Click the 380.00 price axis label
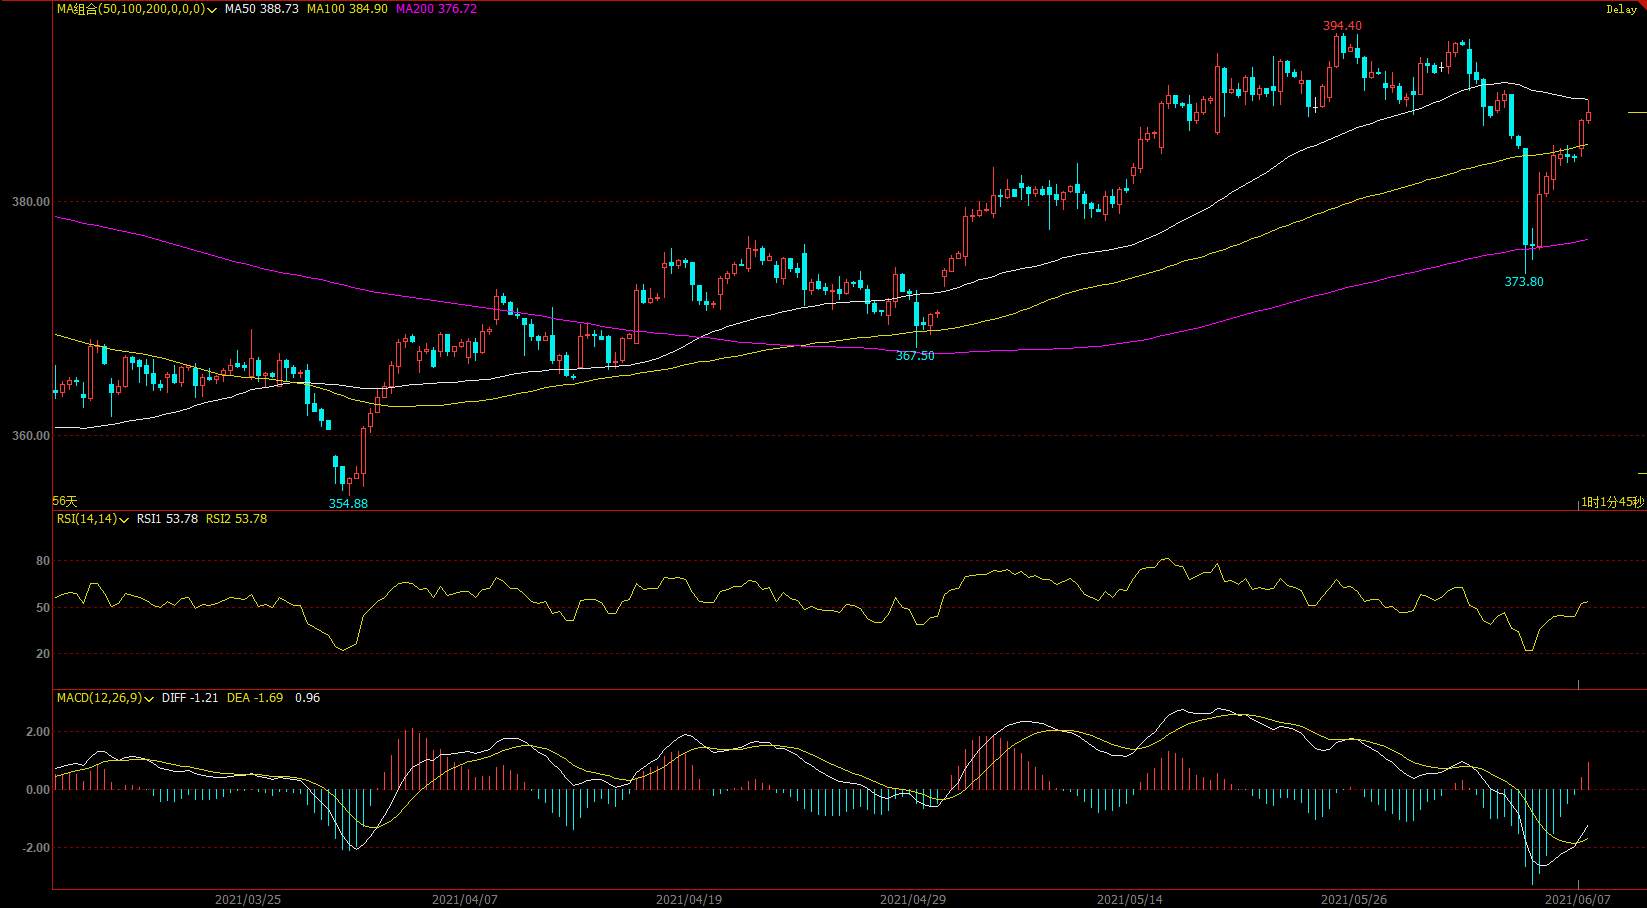1647x908 pixels. (x=31, y=202)
